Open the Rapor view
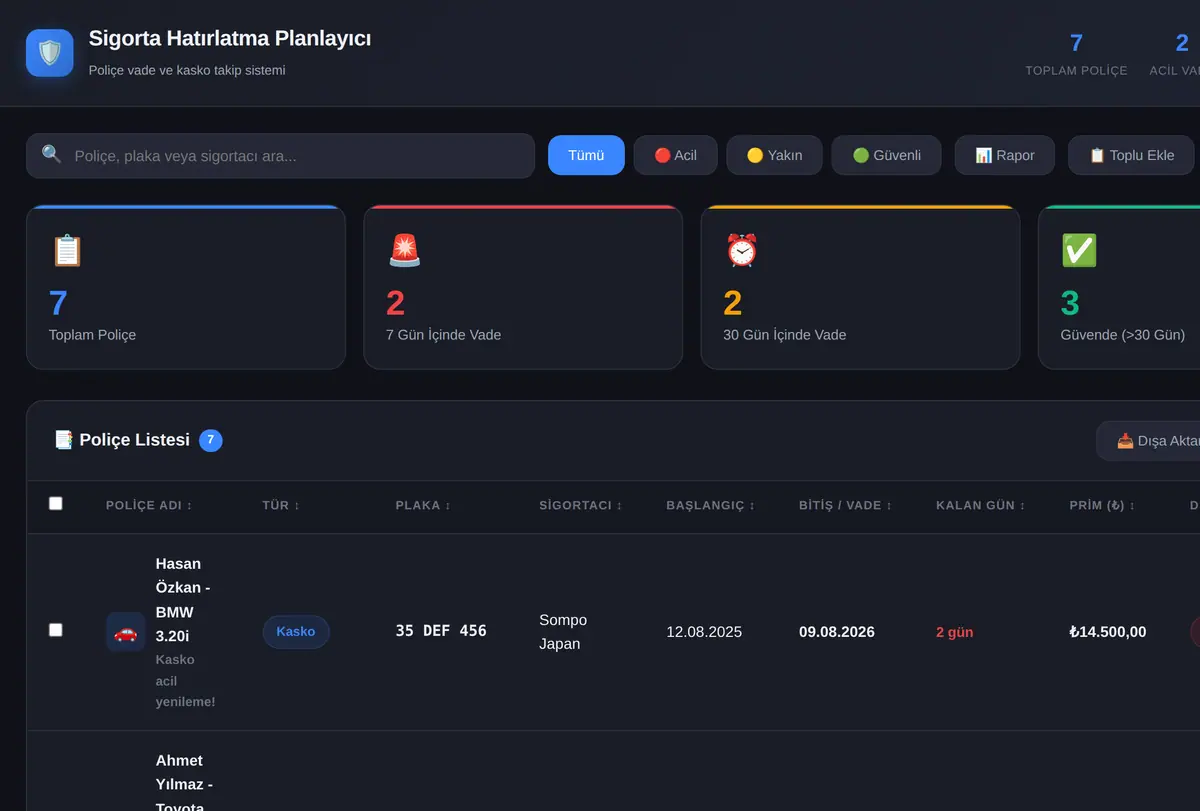The image size is (1200, 811). tap(1004, 155)
